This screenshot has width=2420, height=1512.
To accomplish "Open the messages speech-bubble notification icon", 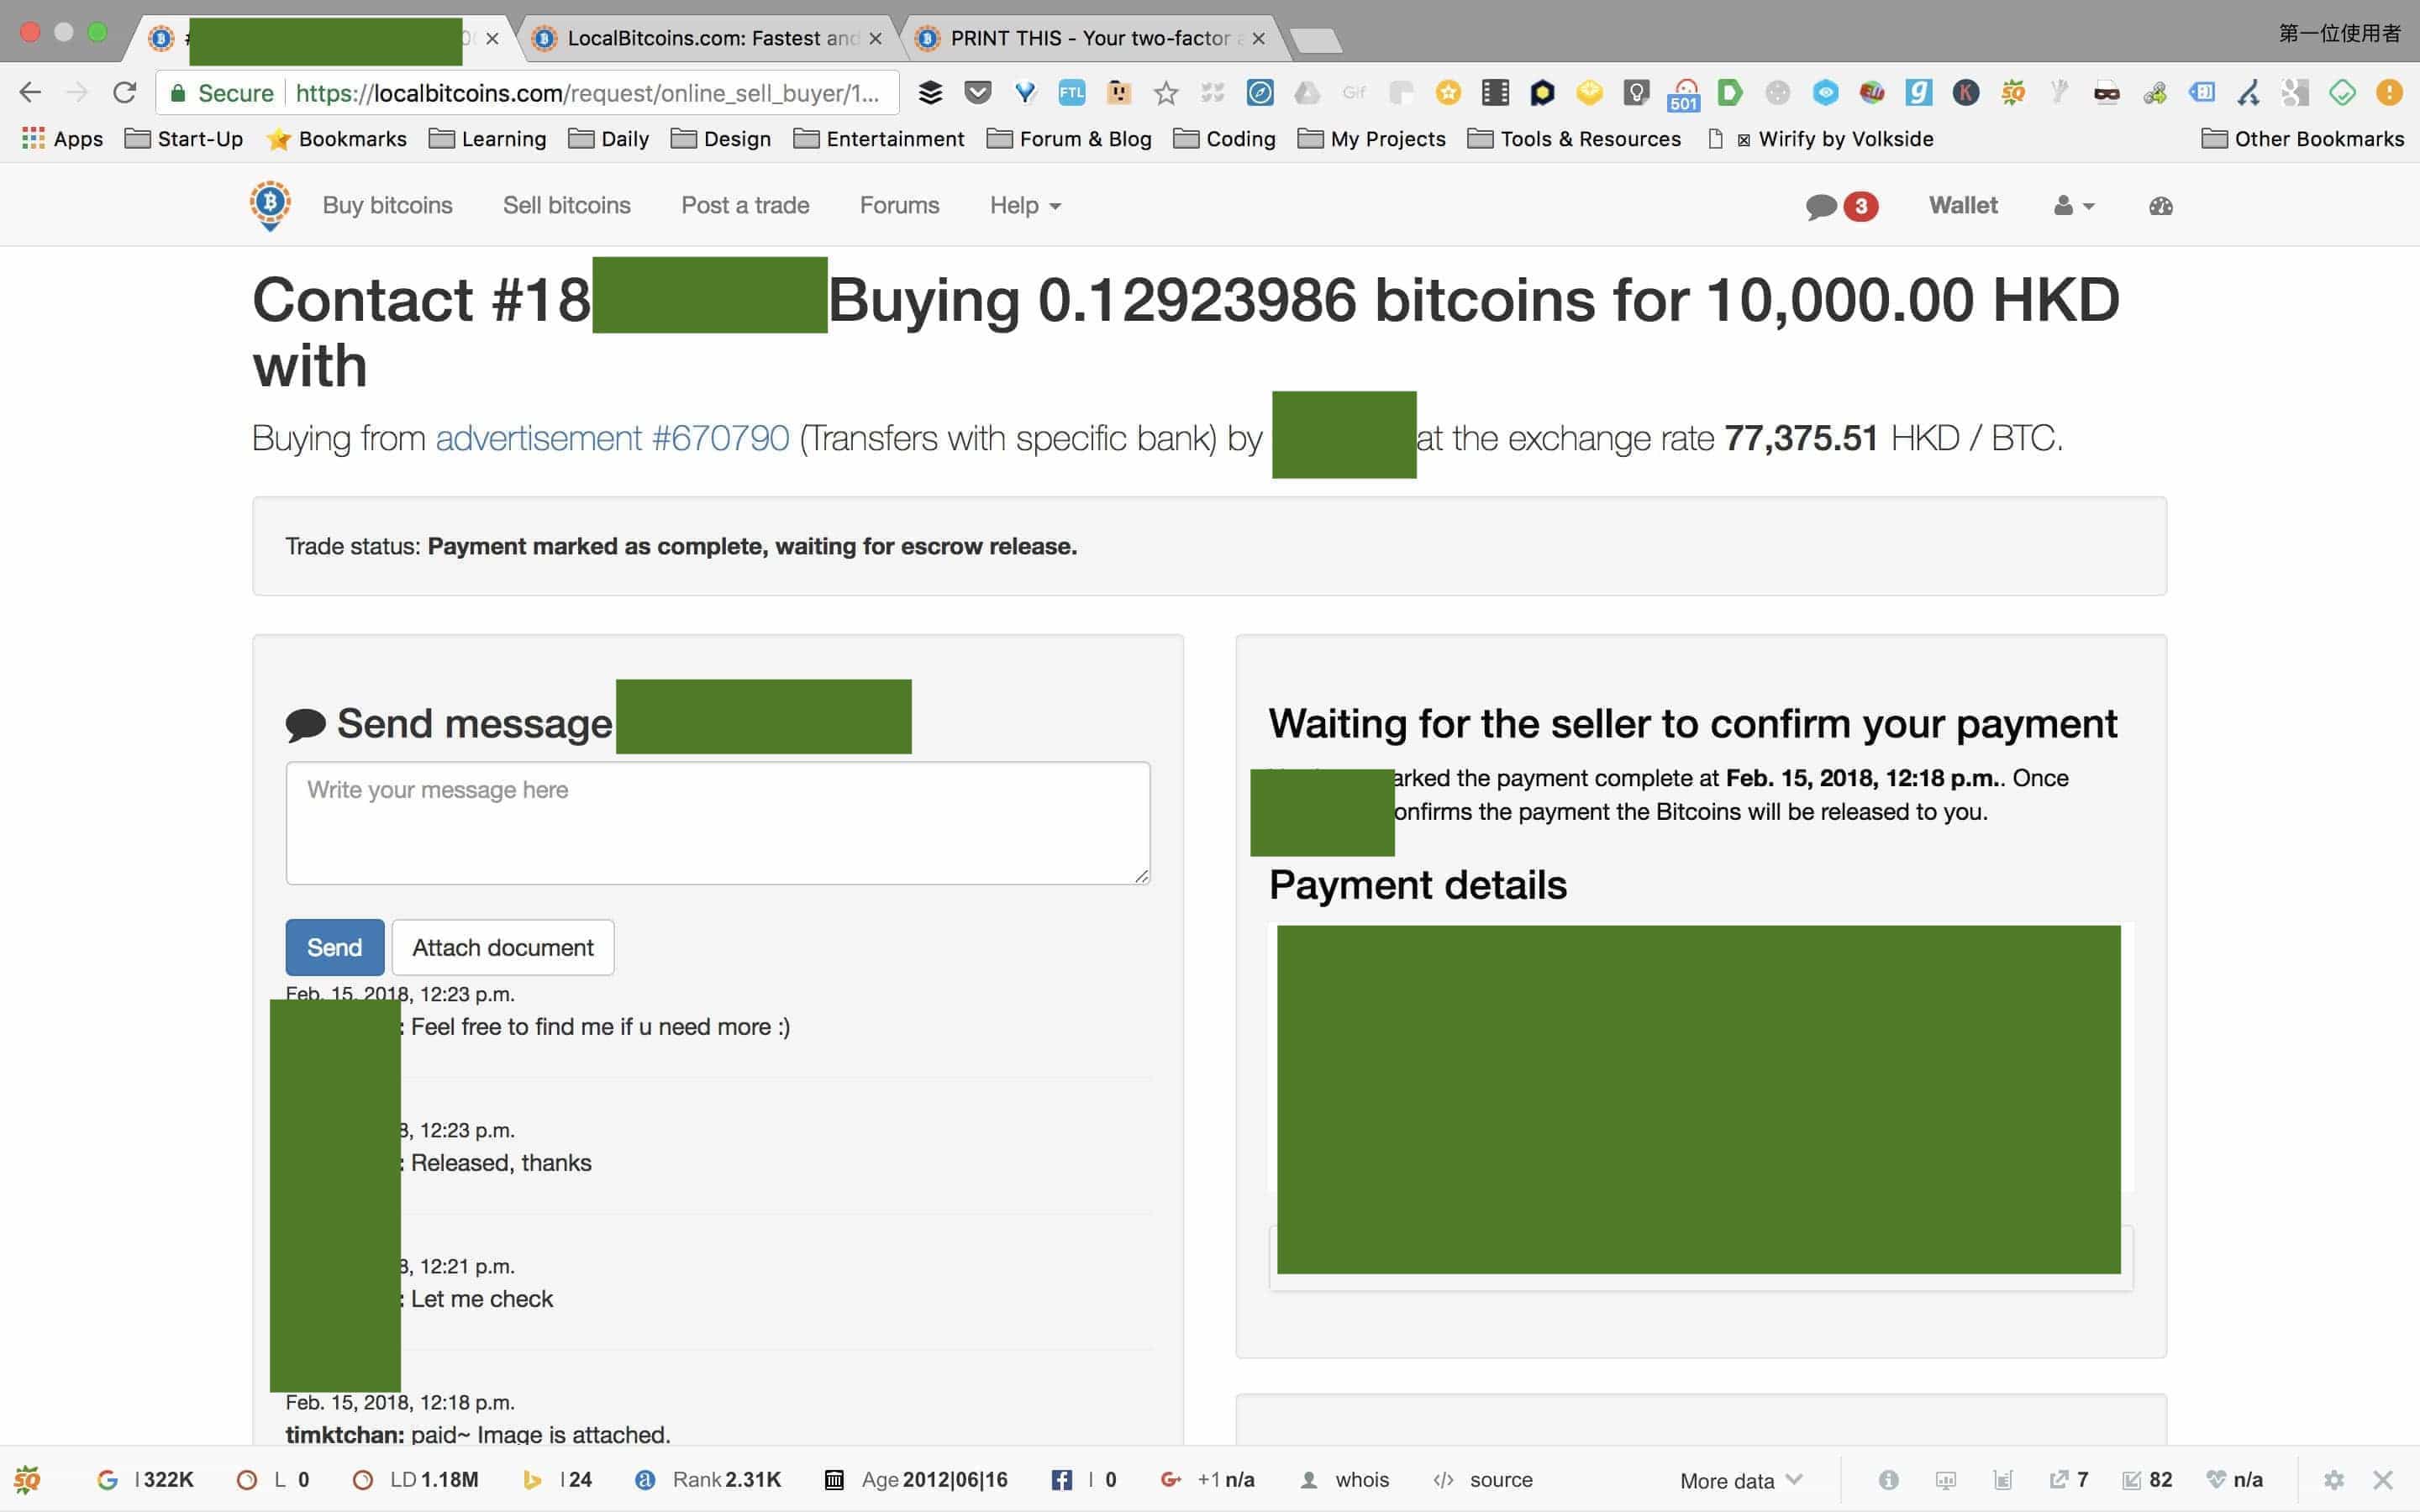I will point(1821,206).
